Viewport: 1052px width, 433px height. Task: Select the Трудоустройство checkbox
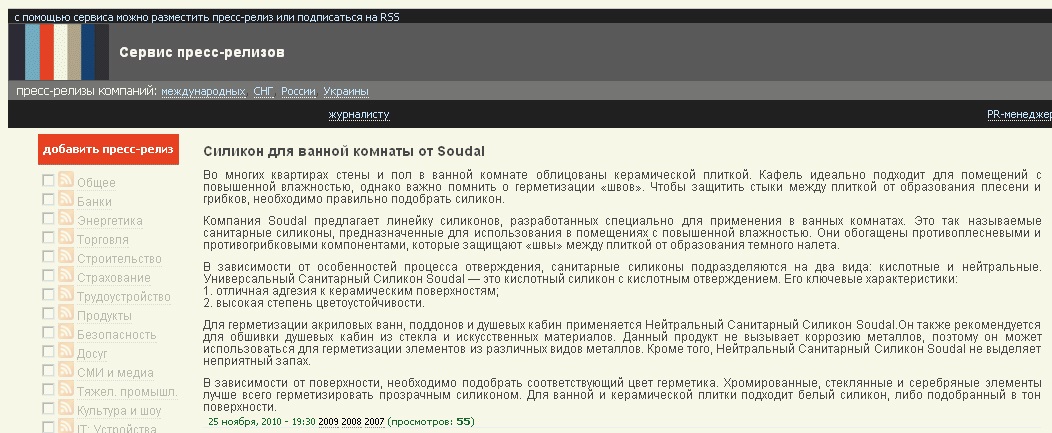[48, 294]
